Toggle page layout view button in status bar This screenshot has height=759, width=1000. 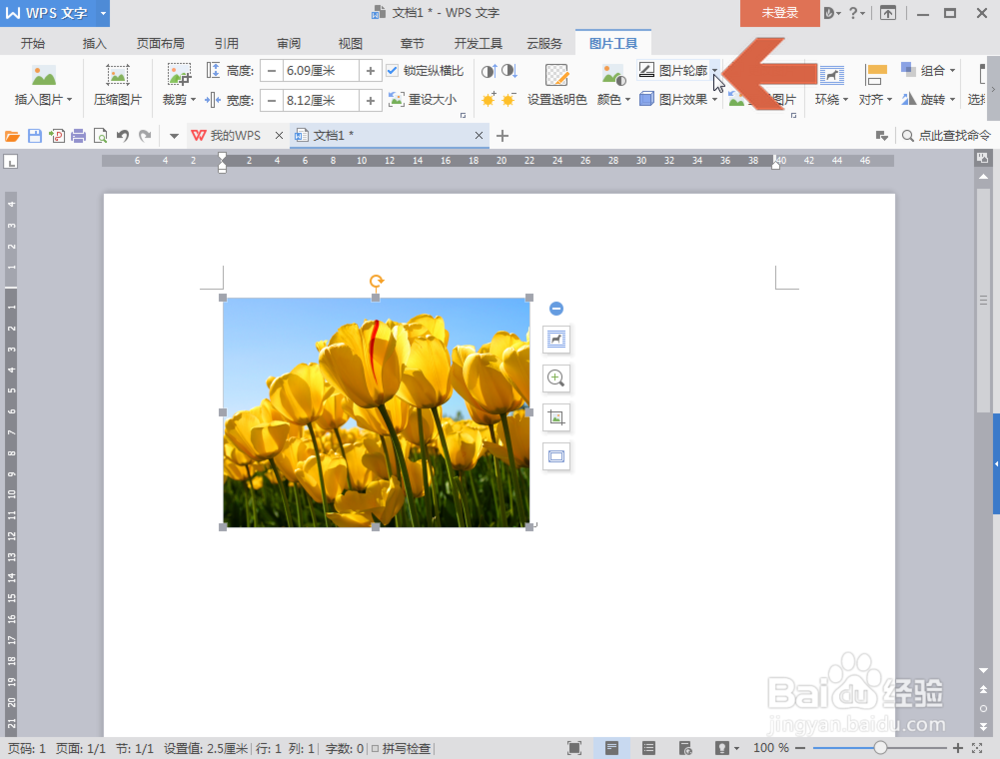[612, 748]
